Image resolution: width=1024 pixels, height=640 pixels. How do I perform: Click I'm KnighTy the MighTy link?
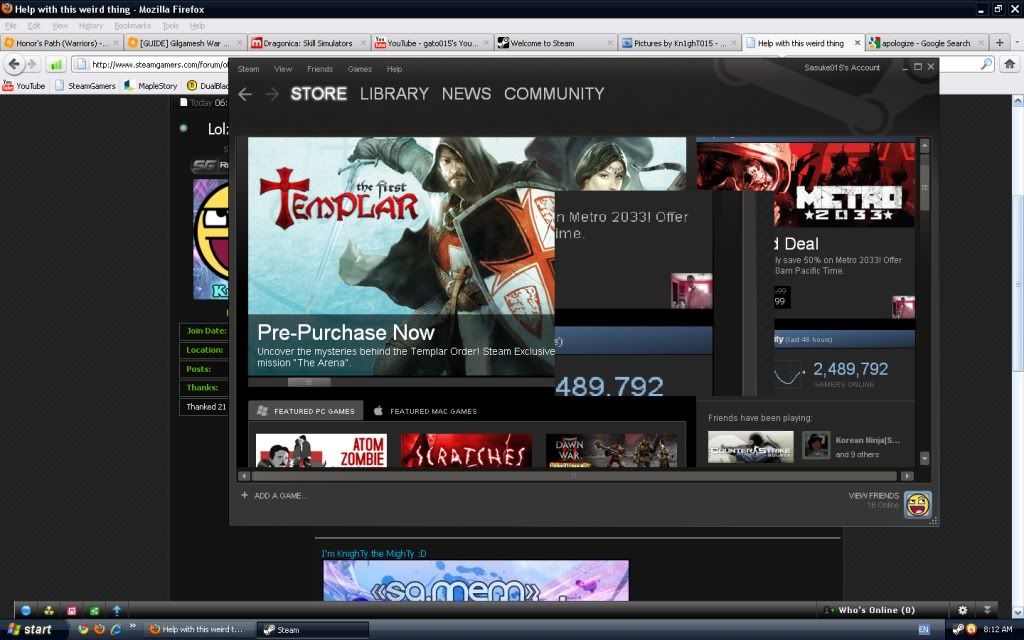point(374,554)
